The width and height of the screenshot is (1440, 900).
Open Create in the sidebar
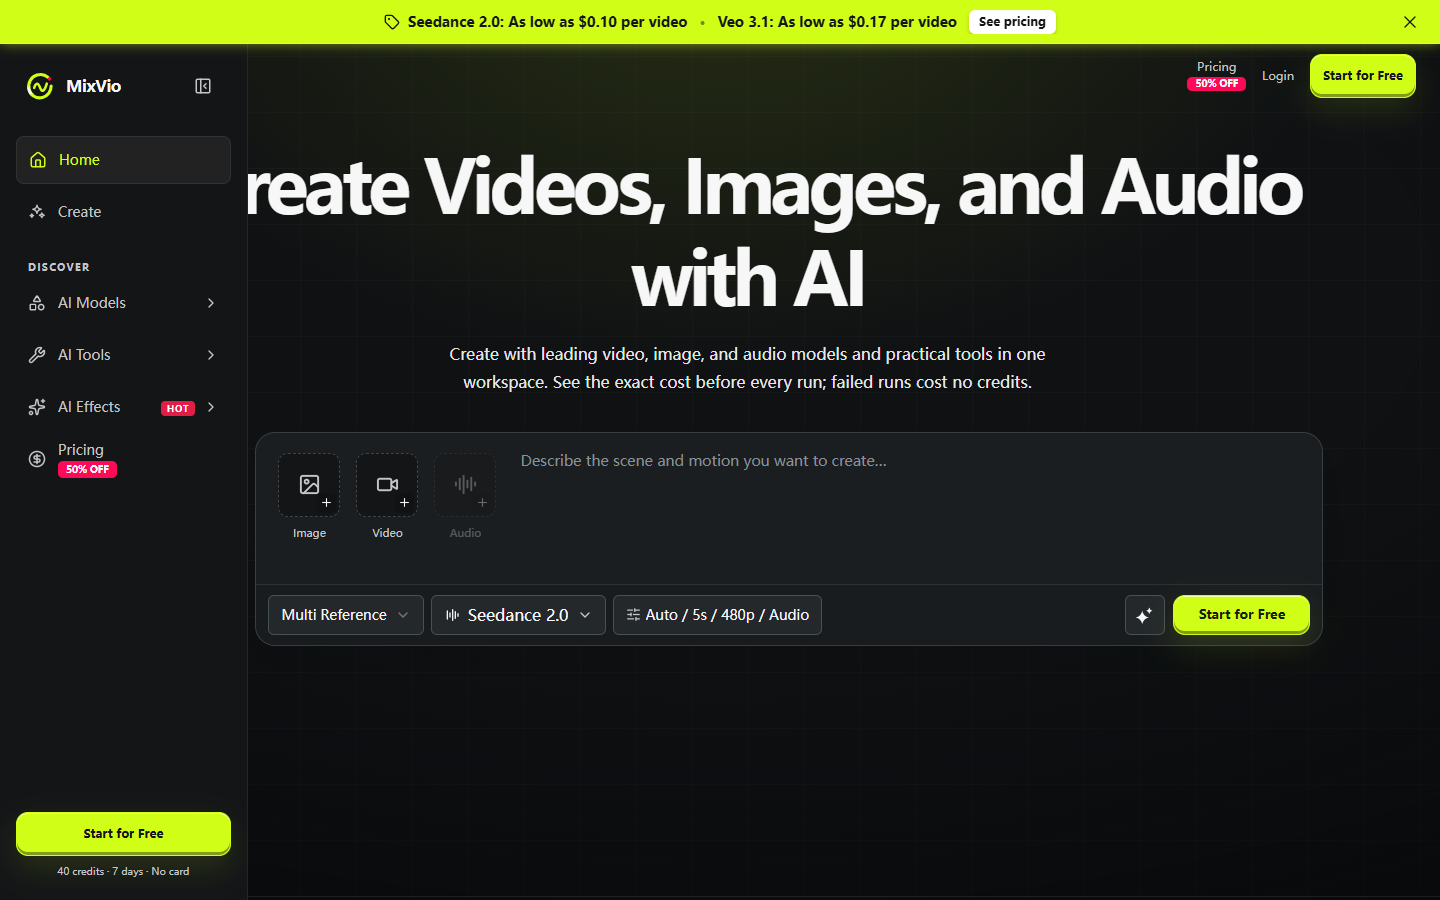123,212
